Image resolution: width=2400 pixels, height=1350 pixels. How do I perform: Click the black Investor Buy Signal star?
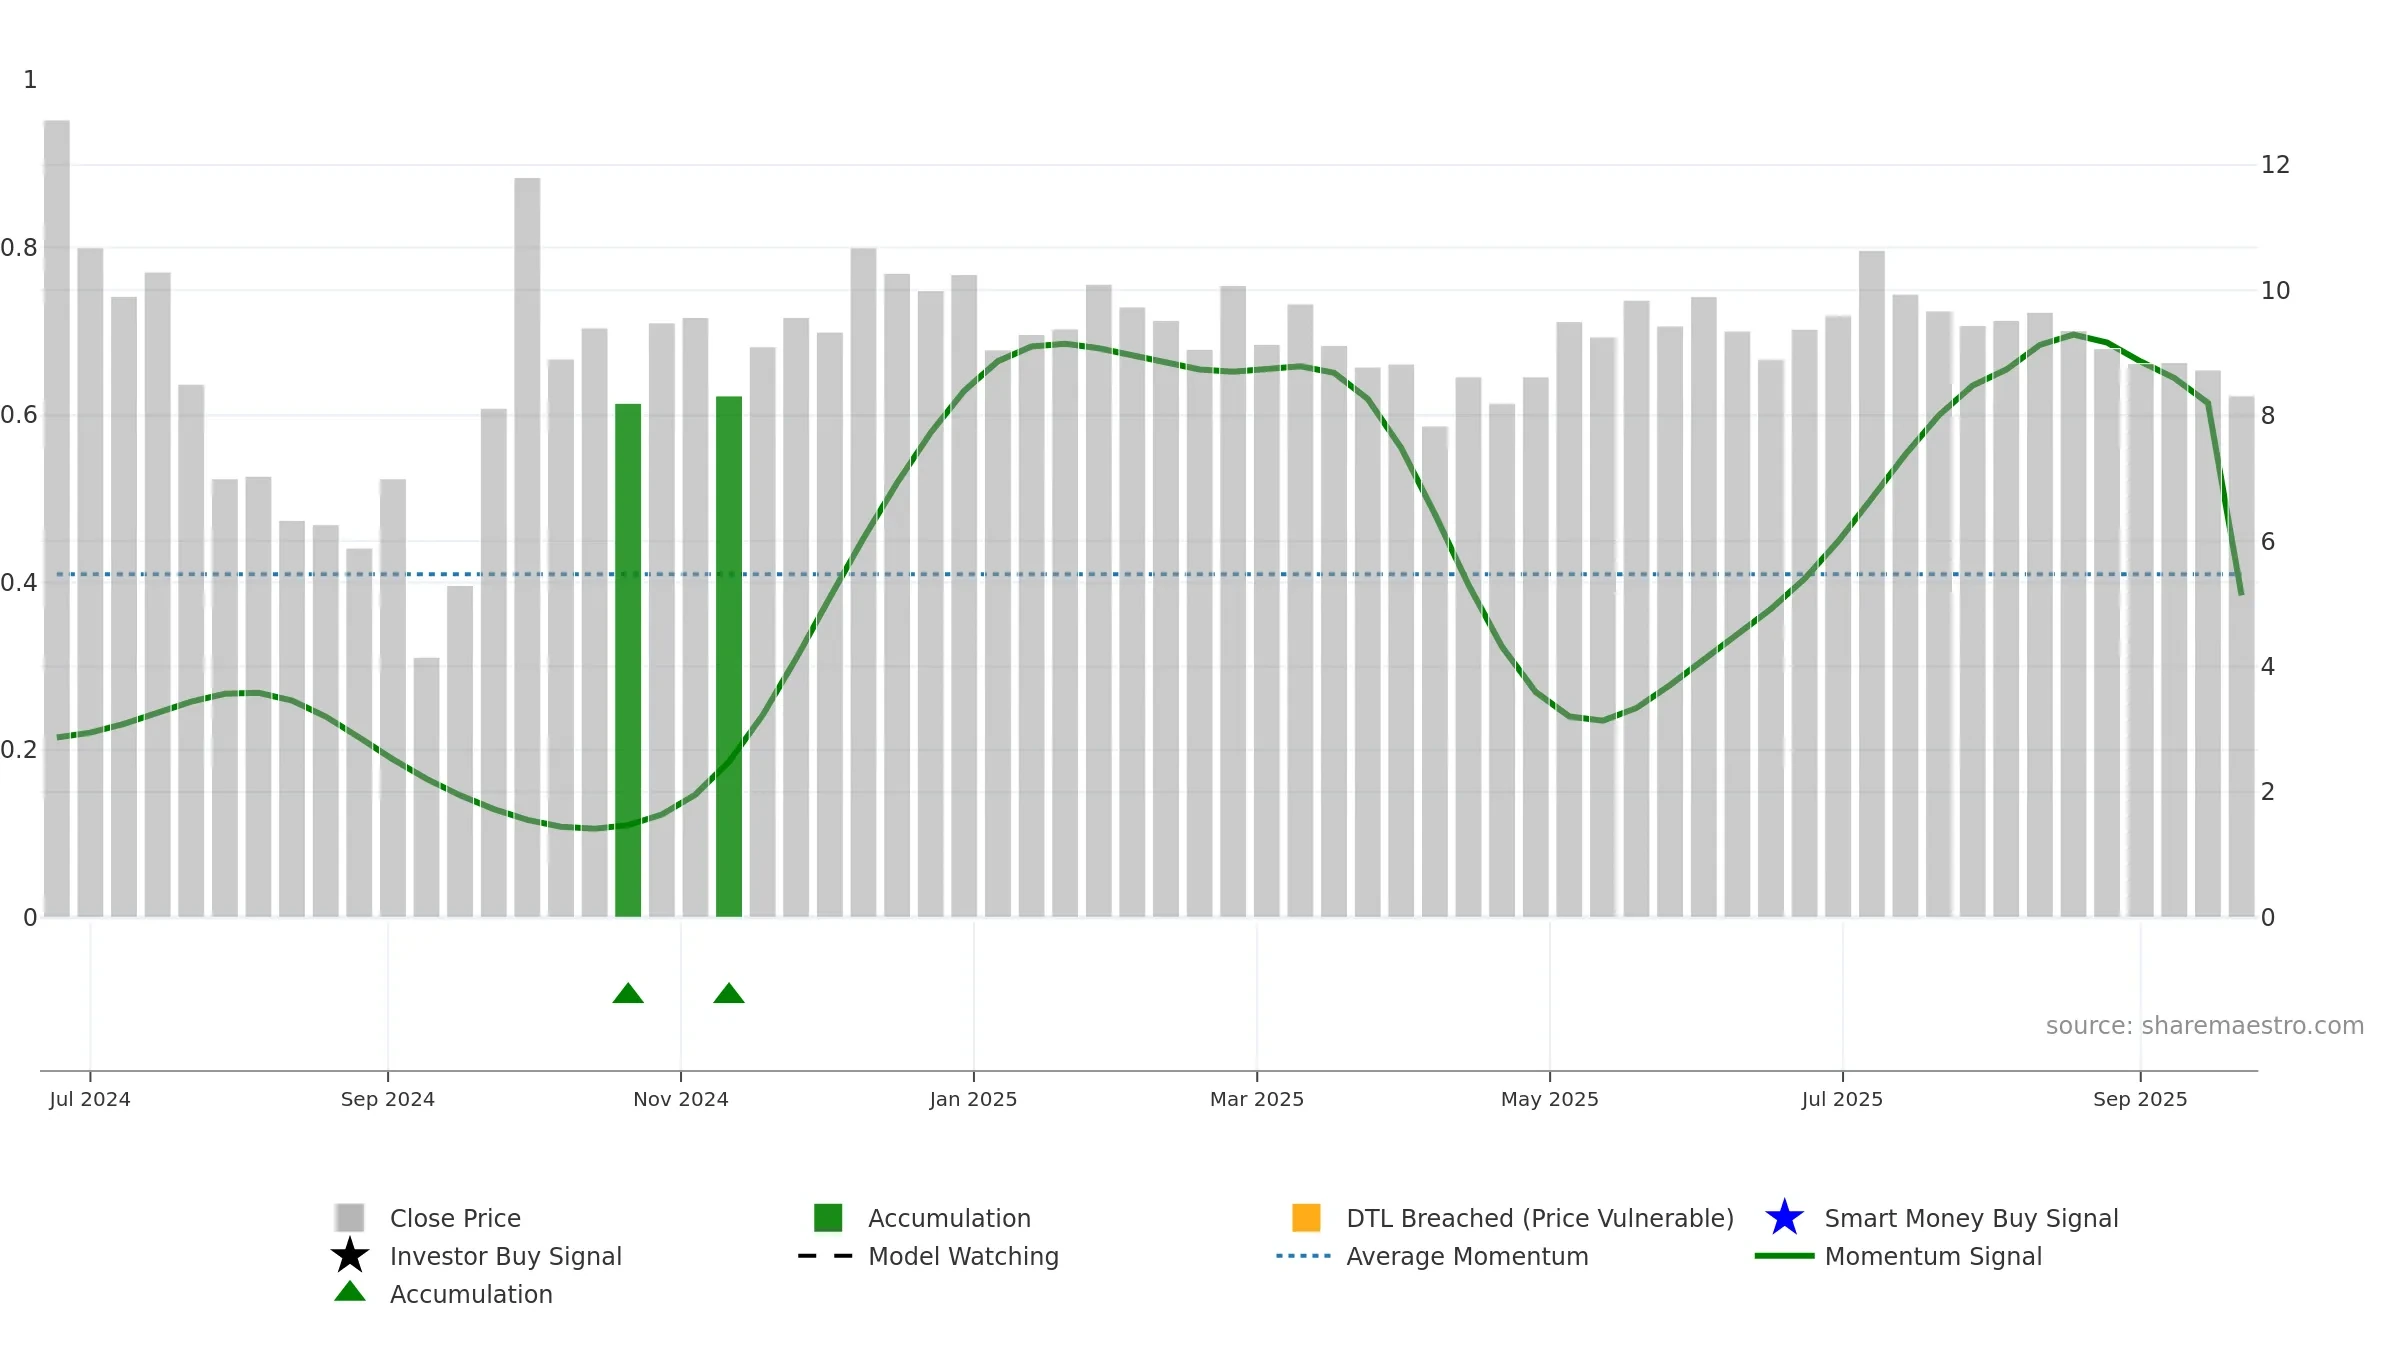coord(350,1255)
